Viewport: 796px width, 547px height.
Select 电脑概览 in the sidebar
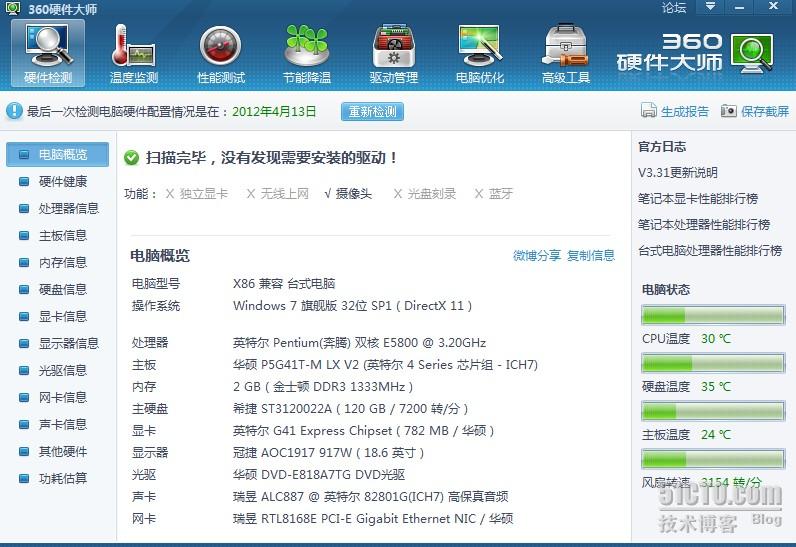tap(57, 154)
